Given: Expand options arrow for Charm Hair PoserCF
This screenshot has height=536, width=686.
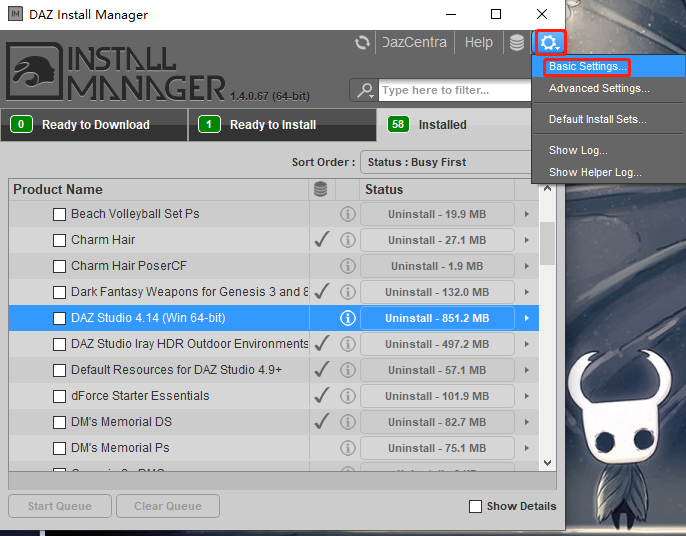Looking at the screenshot, I should click(x=527, y=266).
